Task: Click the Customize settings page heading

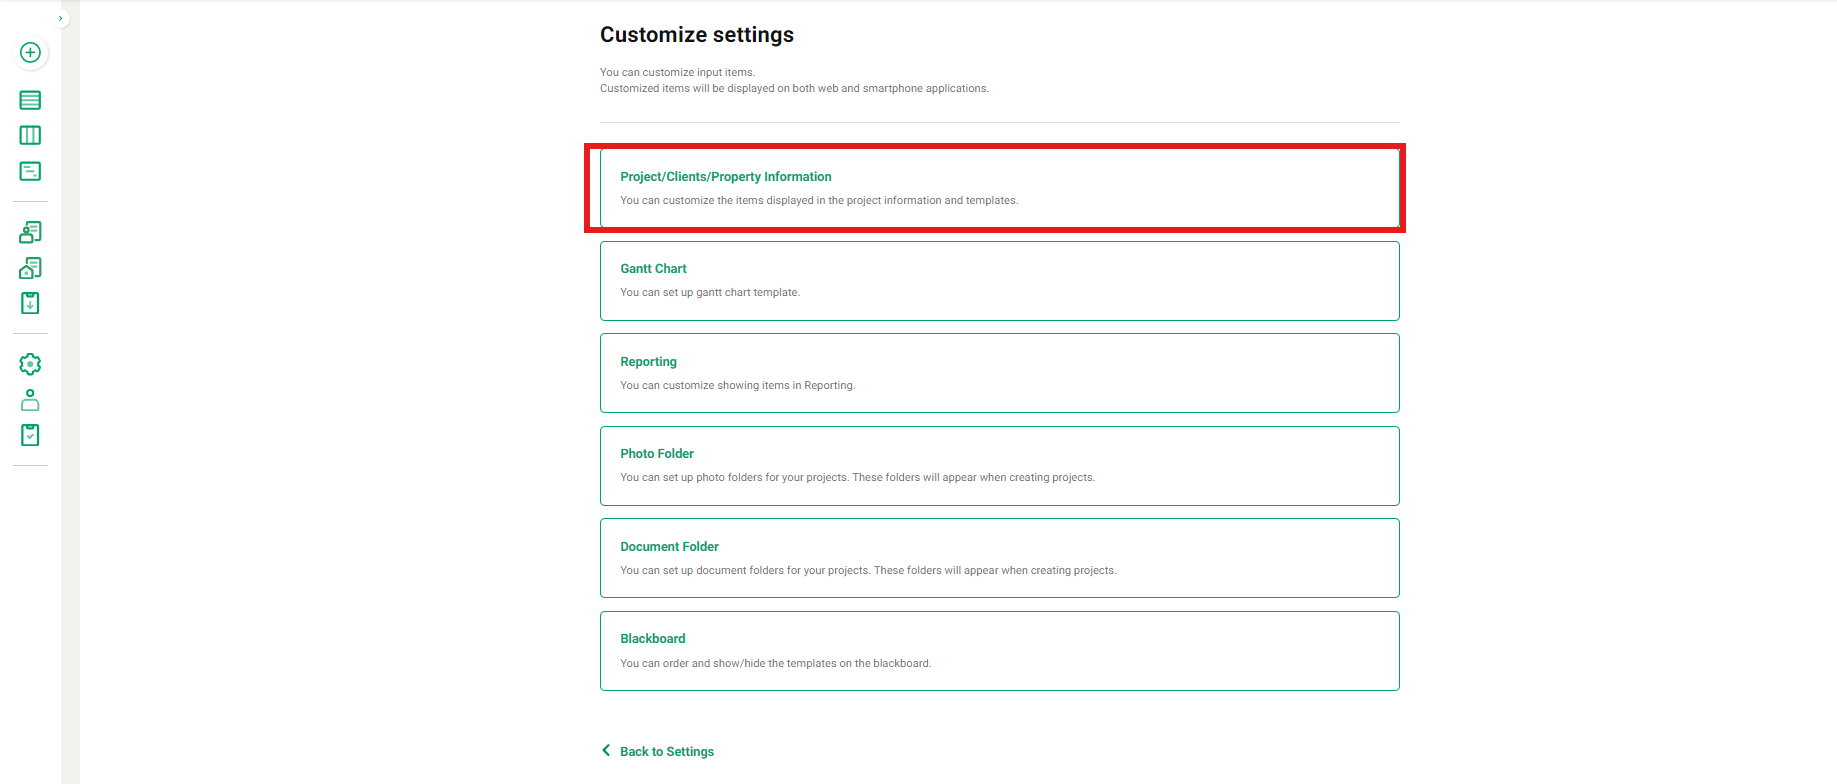Action: pyautogui.click(x=696, y=35)
